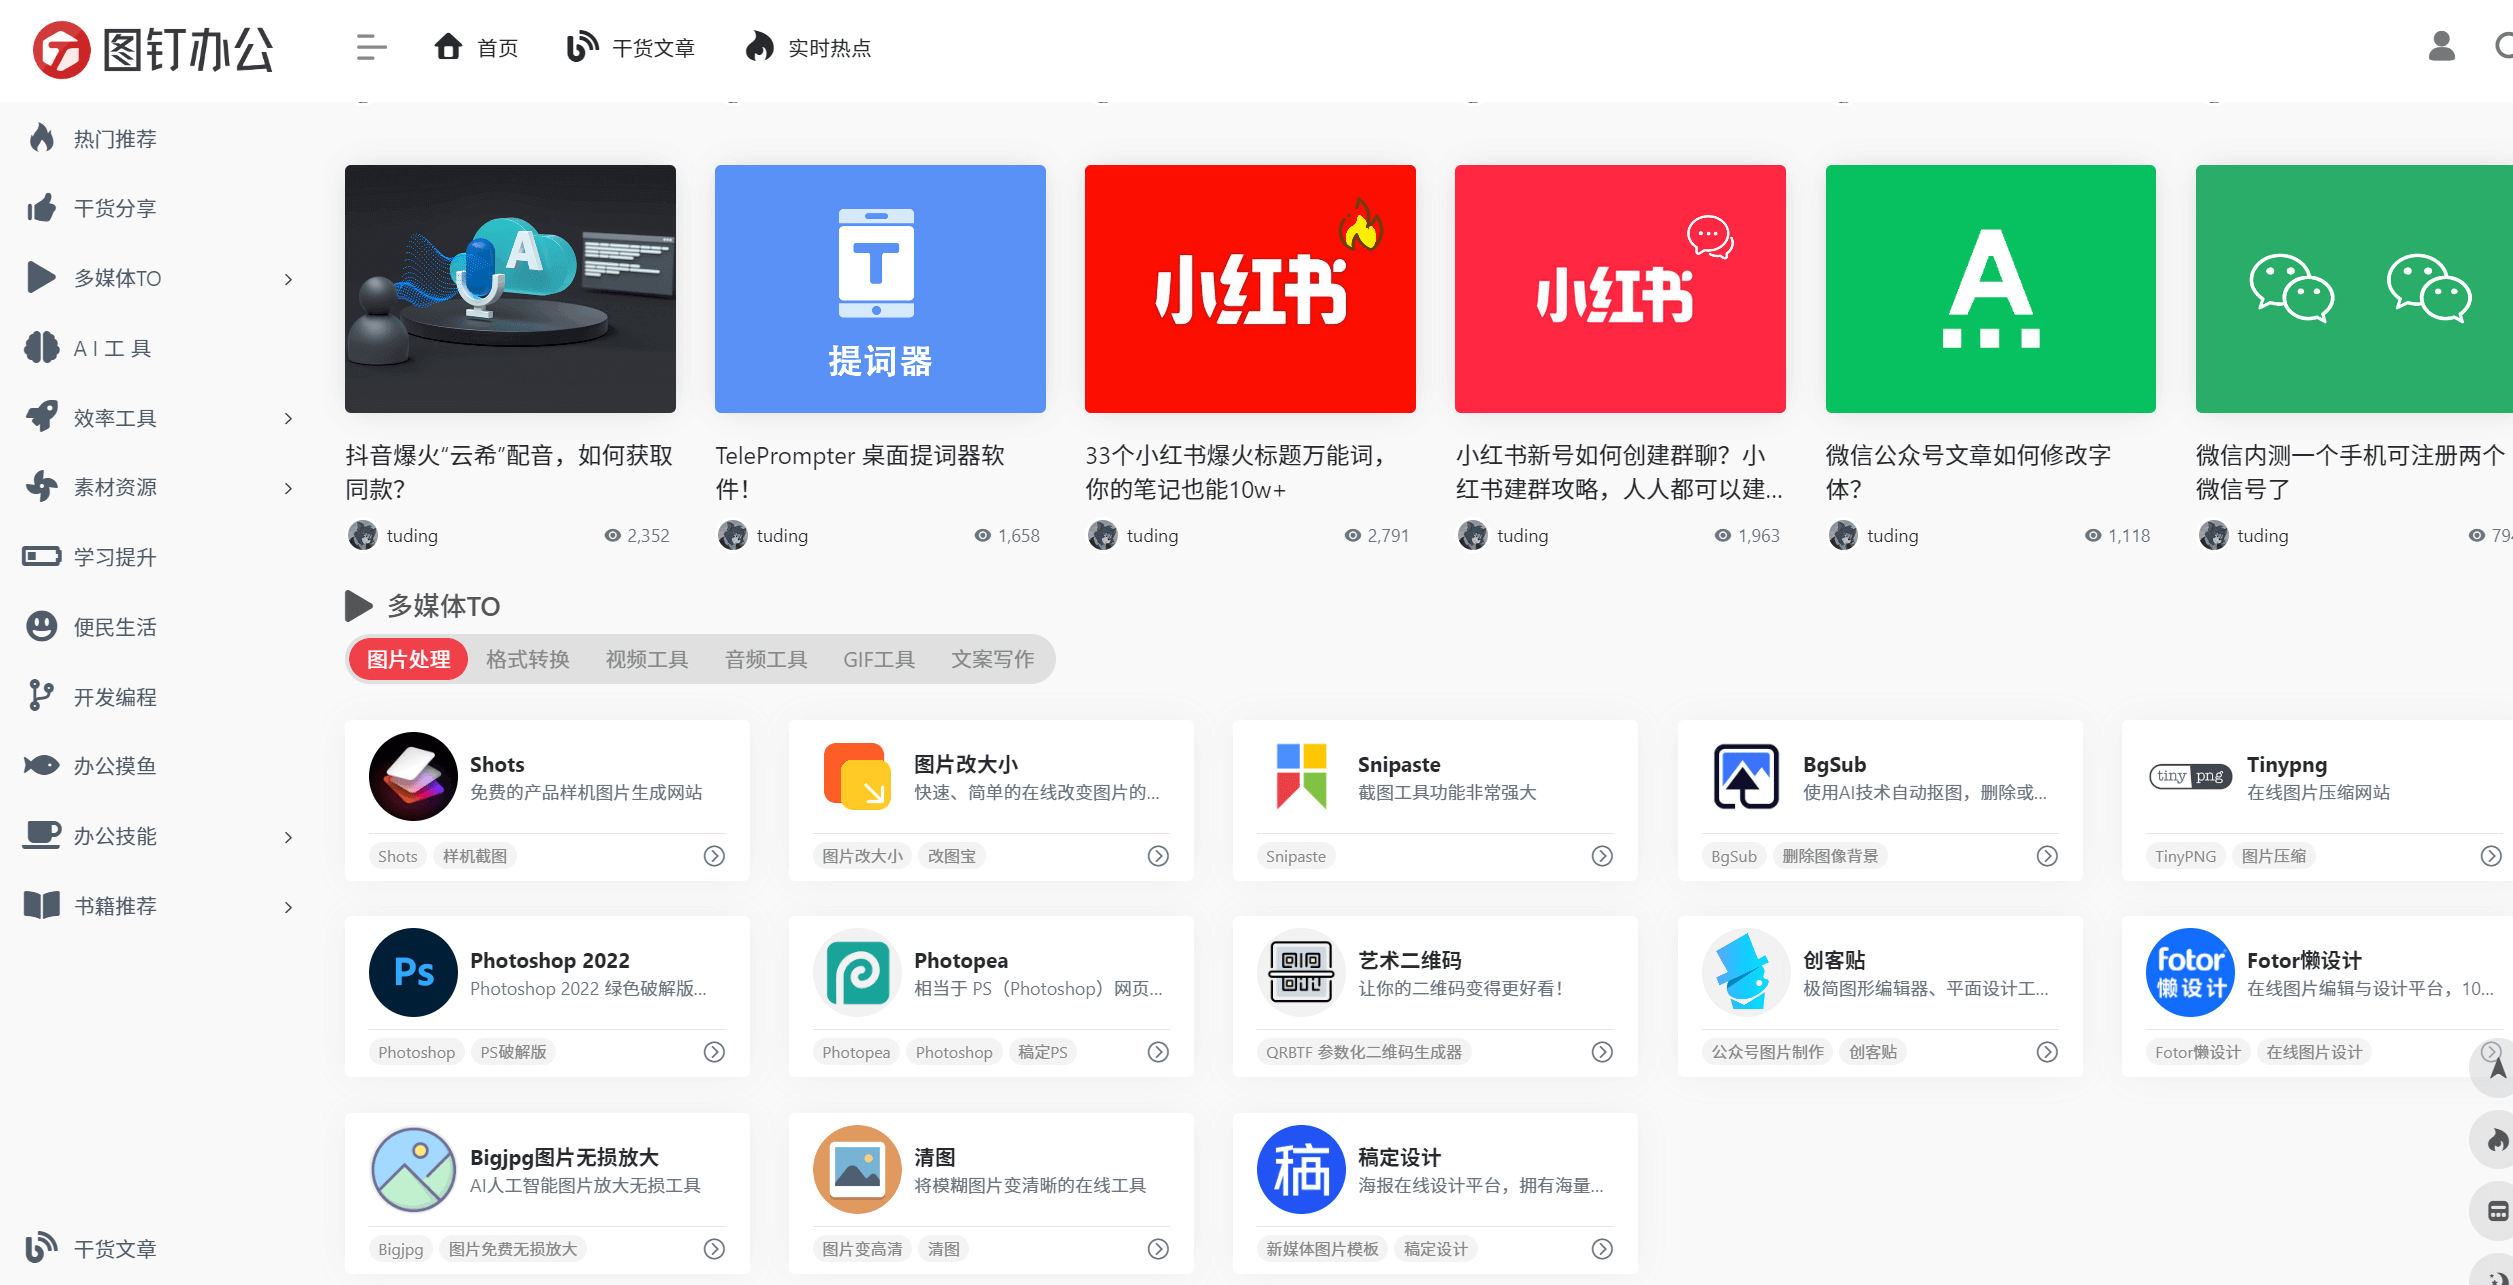Click the 33个小红书爆火标题 article thumbnail
Image resolution: width=2513 pixels, height=1285 pixels.
click(x=1248, y=288)
